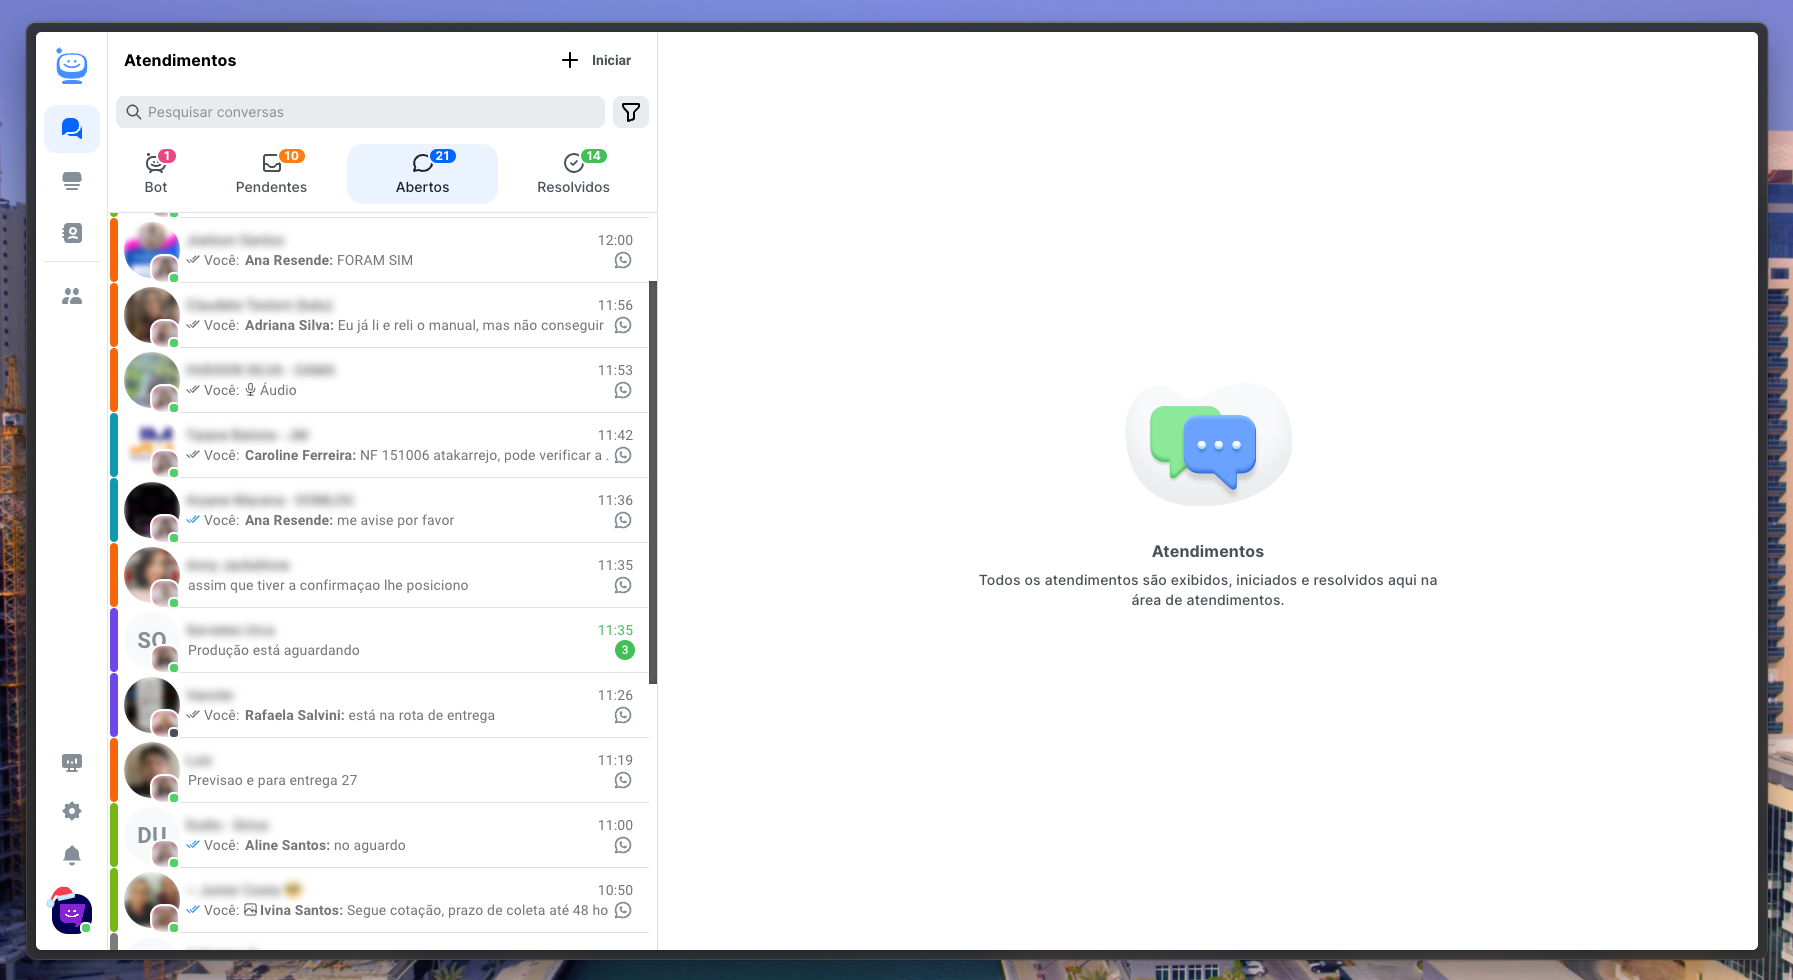This screenshot has height=980, width=1793.
Task: Open the Áudio message conversation
Action: [380, 380]
